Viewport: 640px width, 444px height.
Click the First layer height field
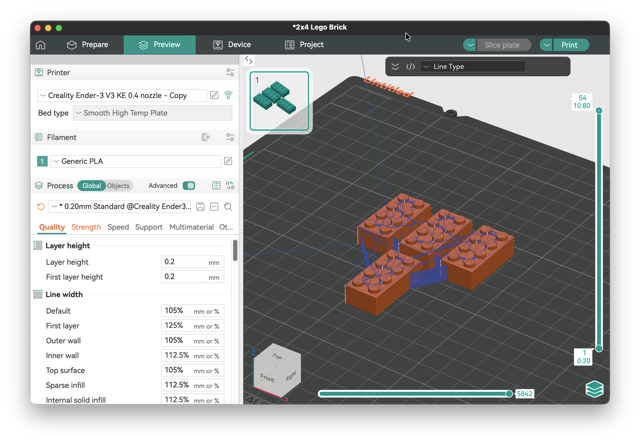pyautogui.click(x=193, y=277)
